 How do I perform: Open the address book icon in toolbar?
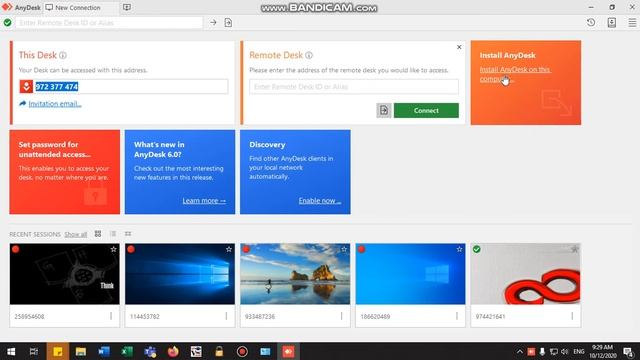(611, 22)
